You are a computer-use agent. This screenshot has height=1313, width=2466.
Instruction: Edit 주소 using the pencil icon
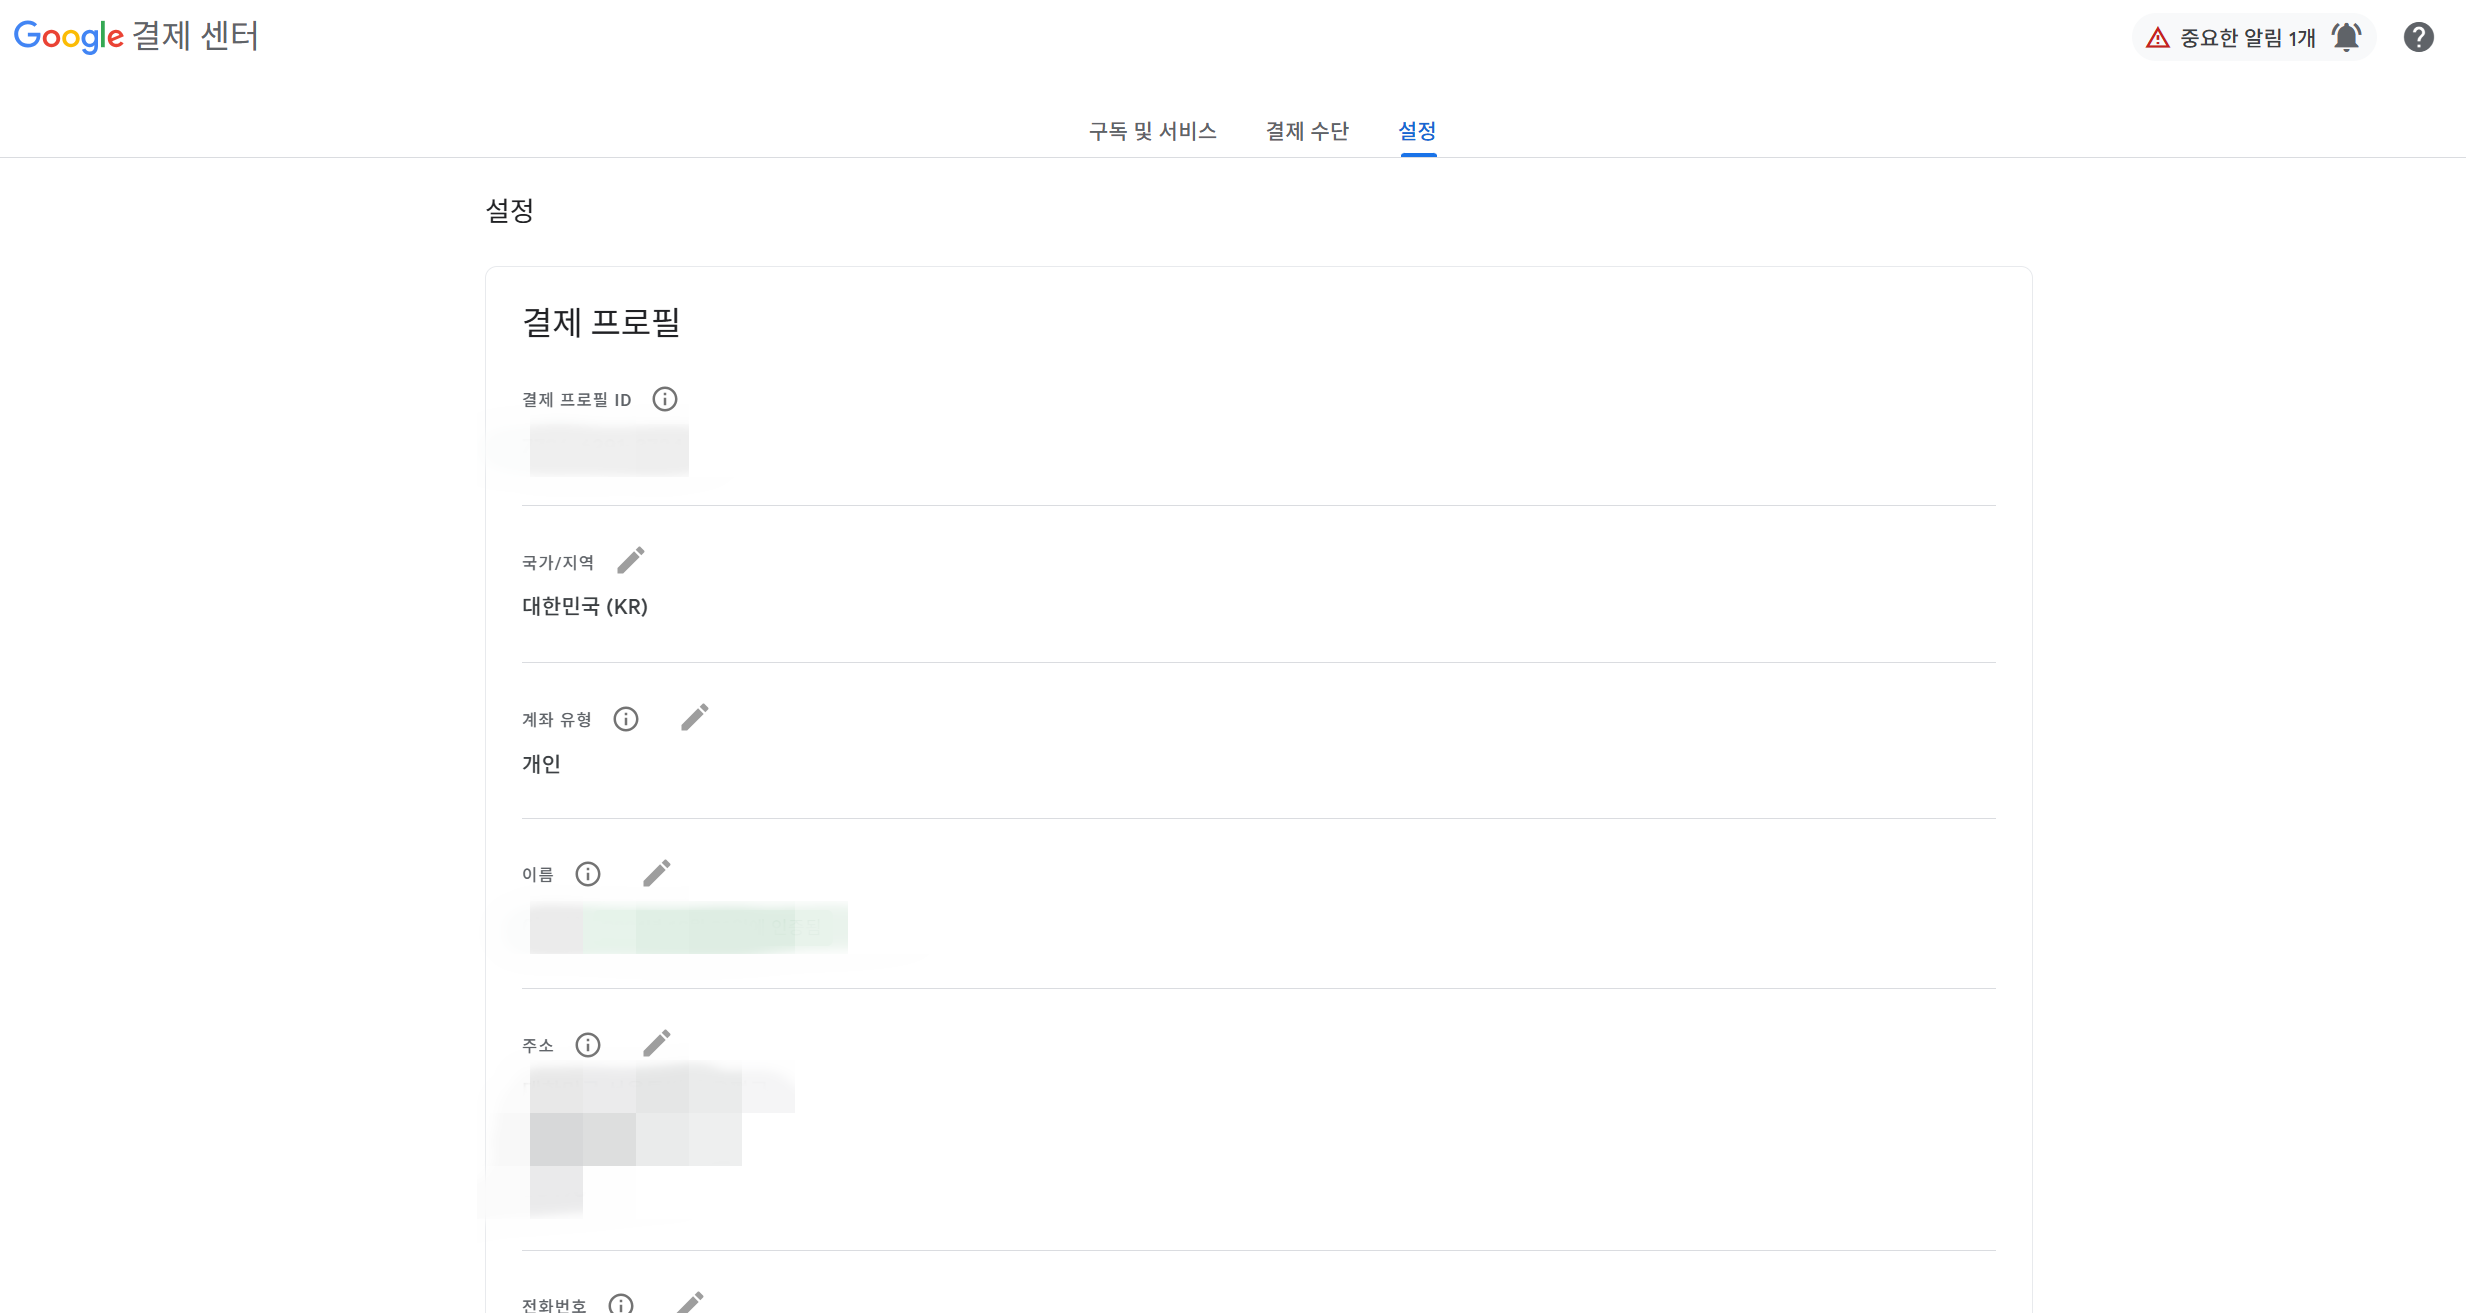[657, 1043]
